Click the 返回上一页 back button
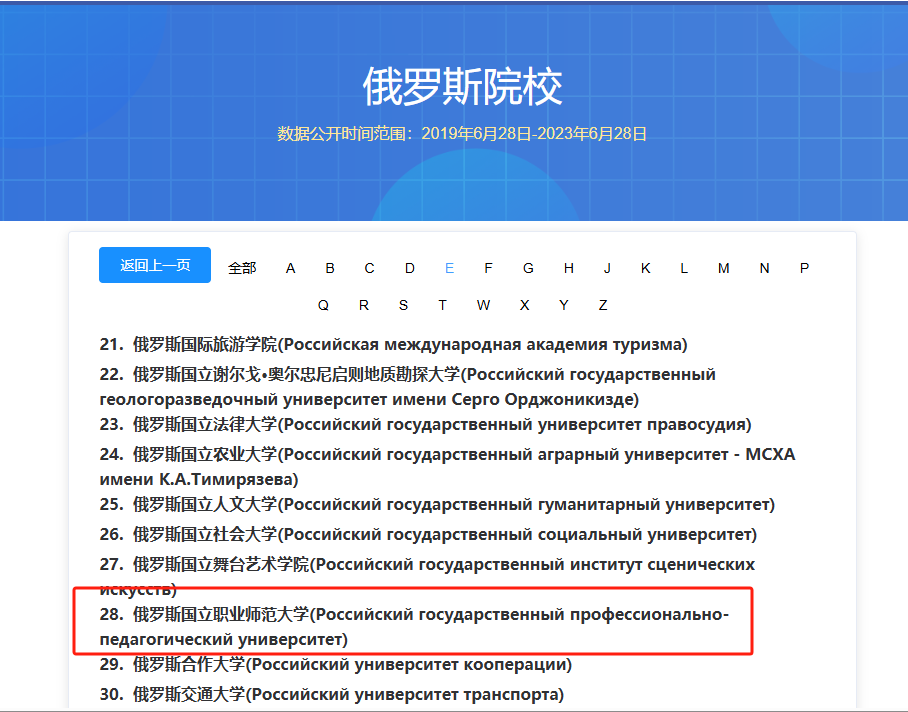 pos(154,264)
